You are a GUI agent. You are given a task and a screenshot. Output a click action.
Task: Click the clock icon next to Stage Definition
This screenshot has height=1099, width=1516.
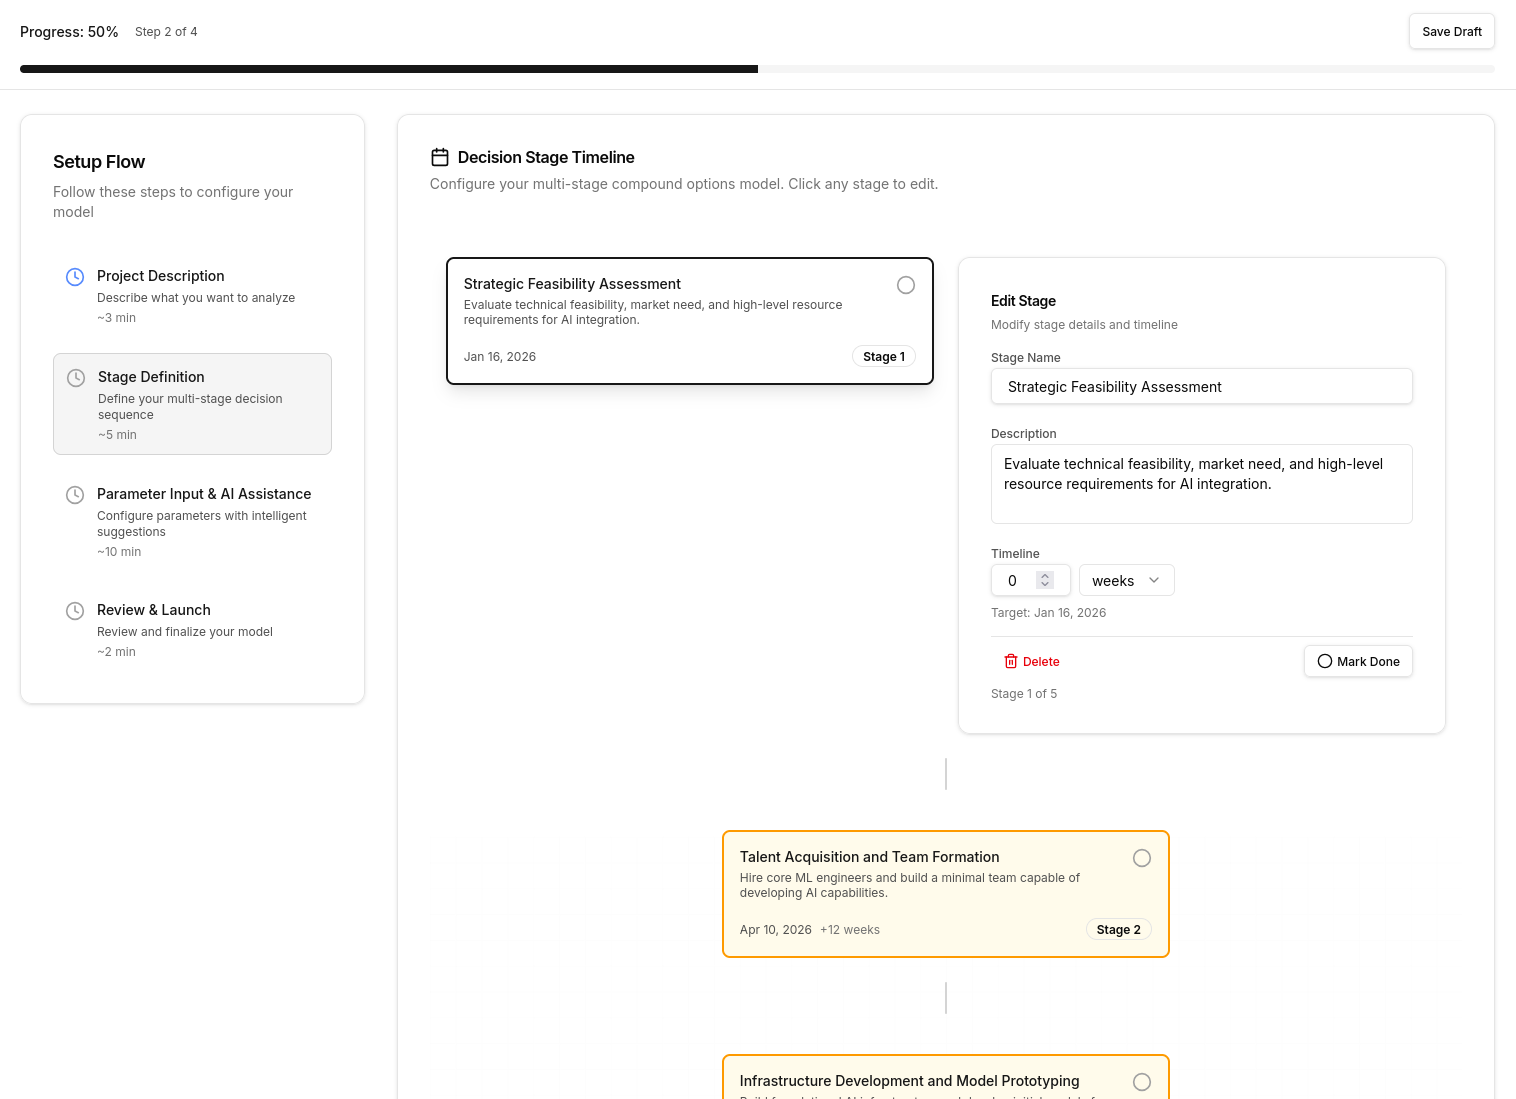pyautogui.click(x=76, y=378)
